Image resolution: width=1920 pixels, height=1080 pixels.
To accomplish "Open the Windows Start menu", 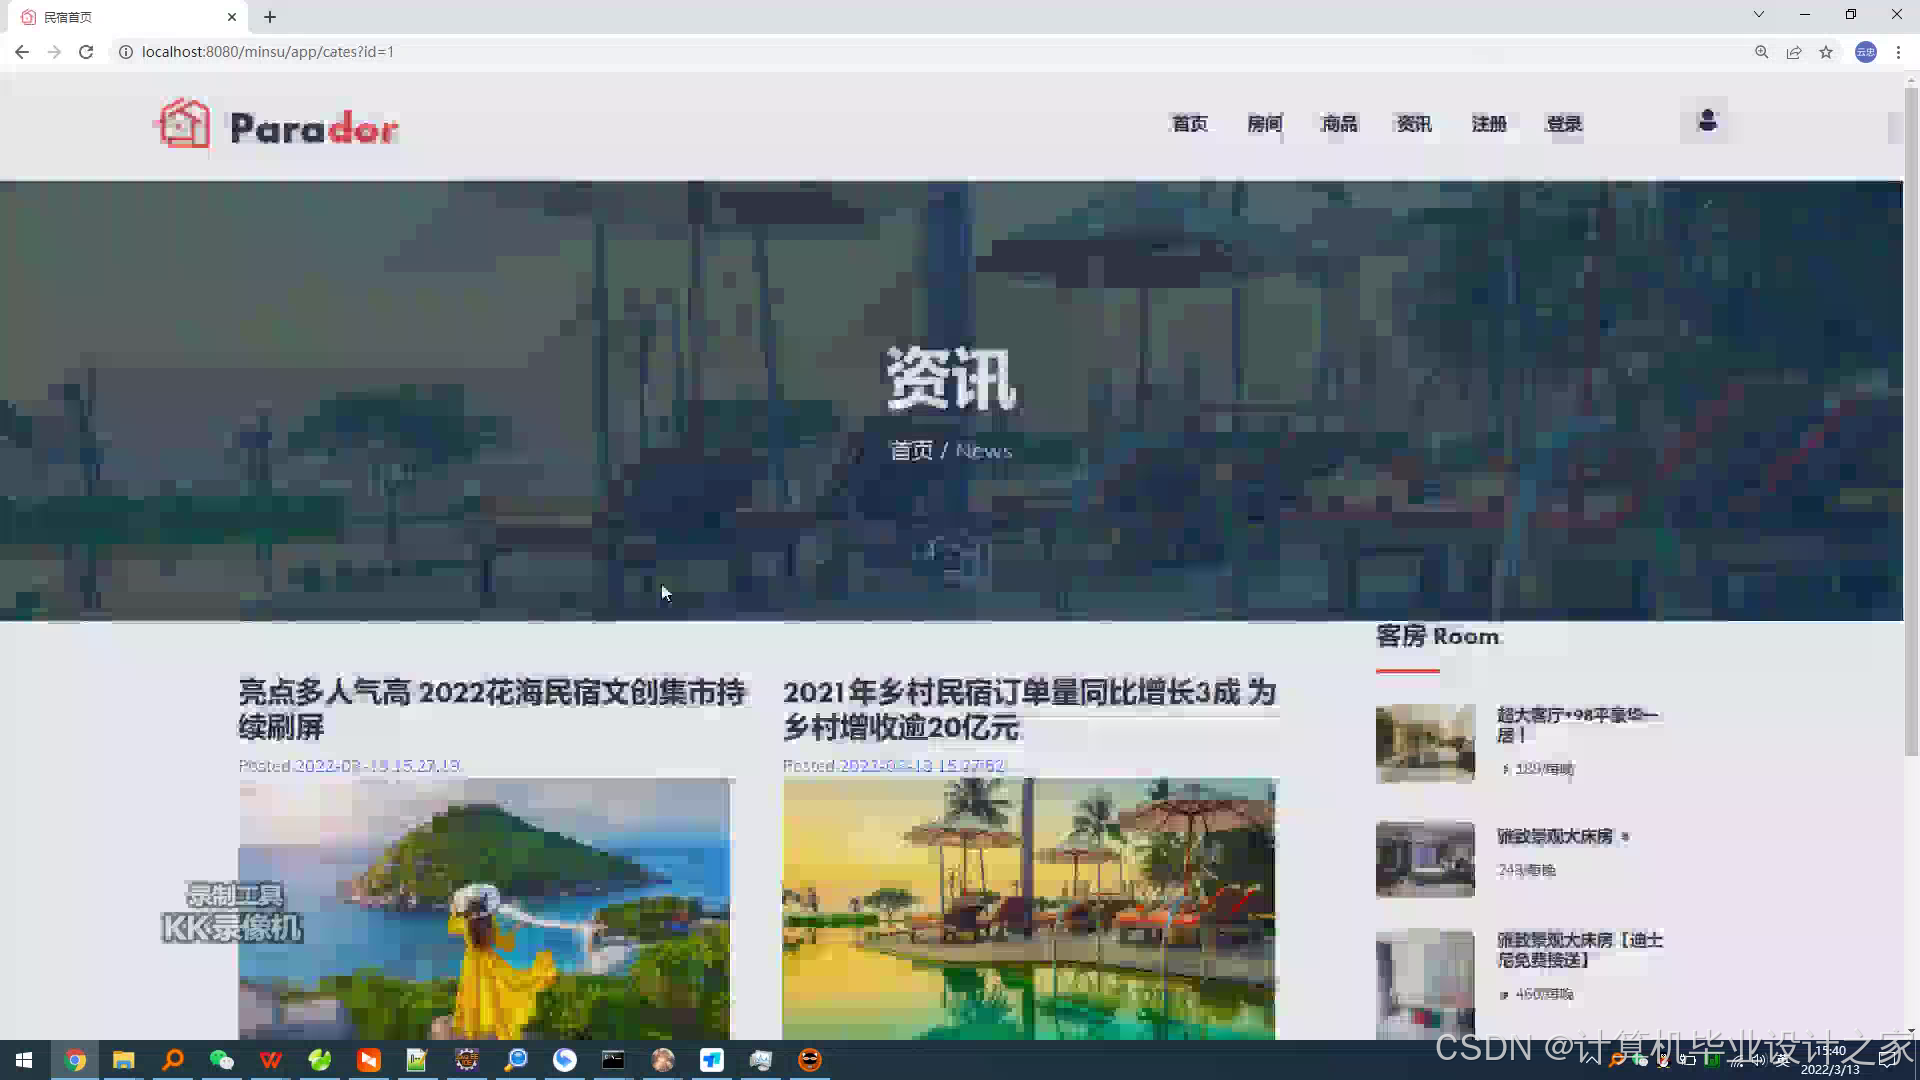I will (24, 1060).
